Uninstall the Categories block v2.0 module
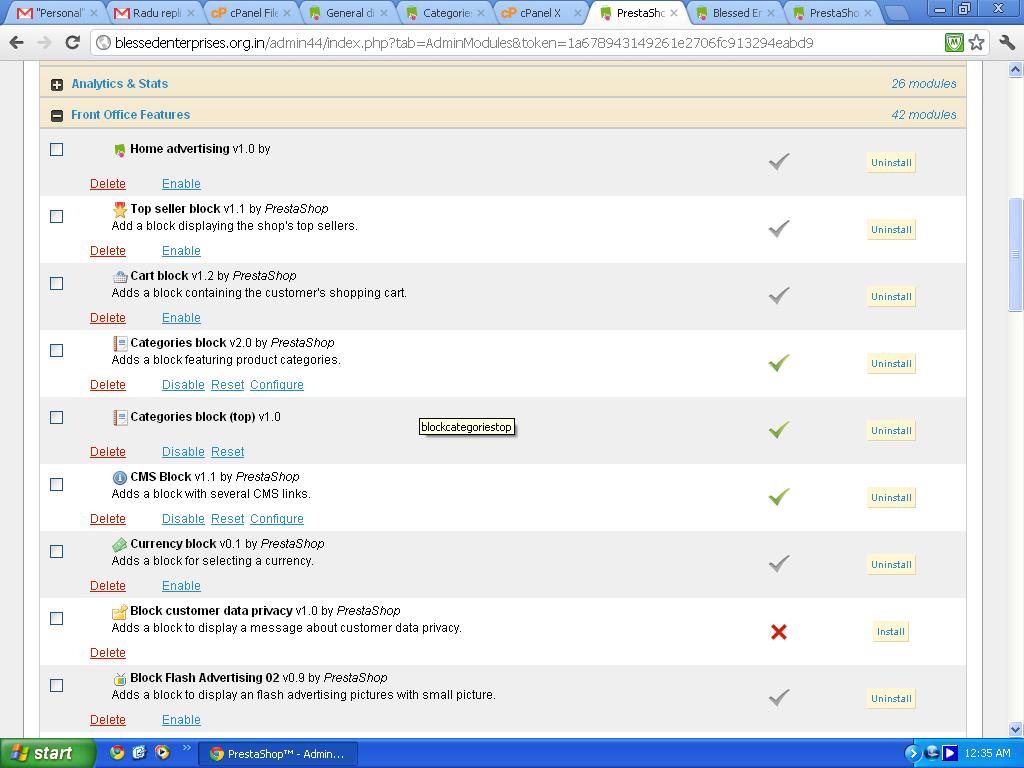This screenshot has width=1024, height=768. click(x=891, y=364)
